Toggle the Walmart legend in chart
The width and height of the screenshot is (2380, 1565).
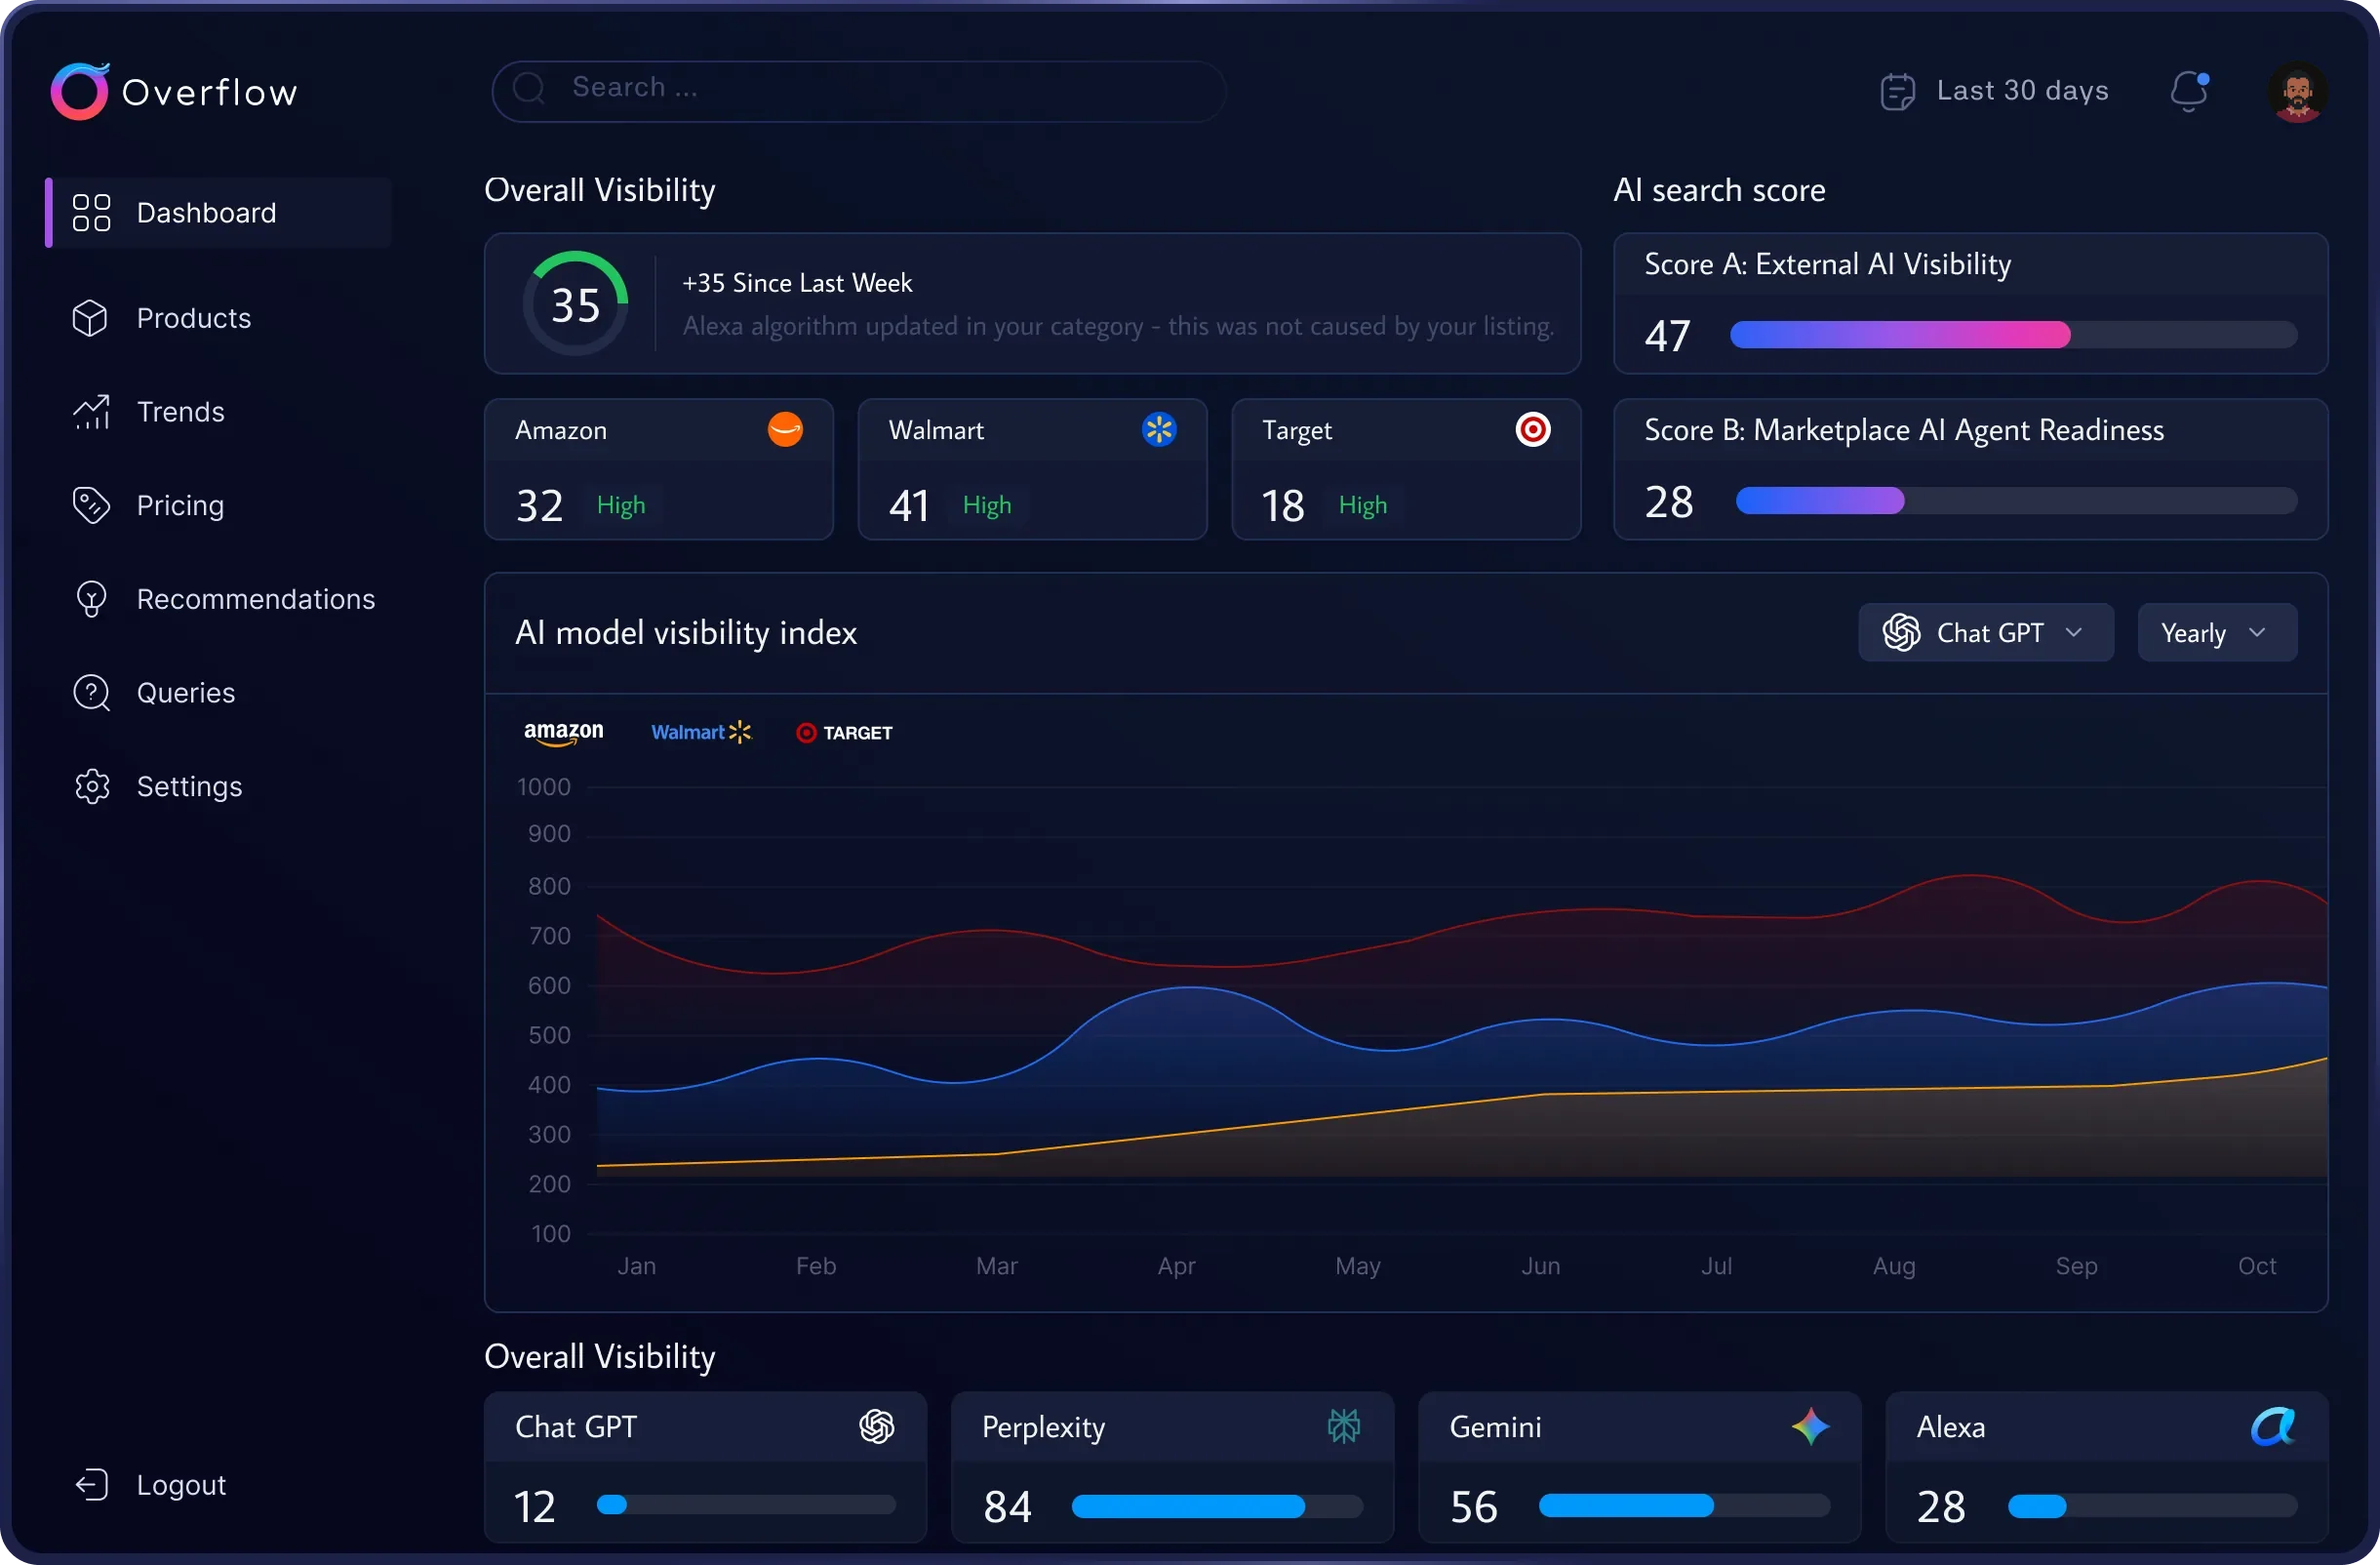tap(701, 732)
